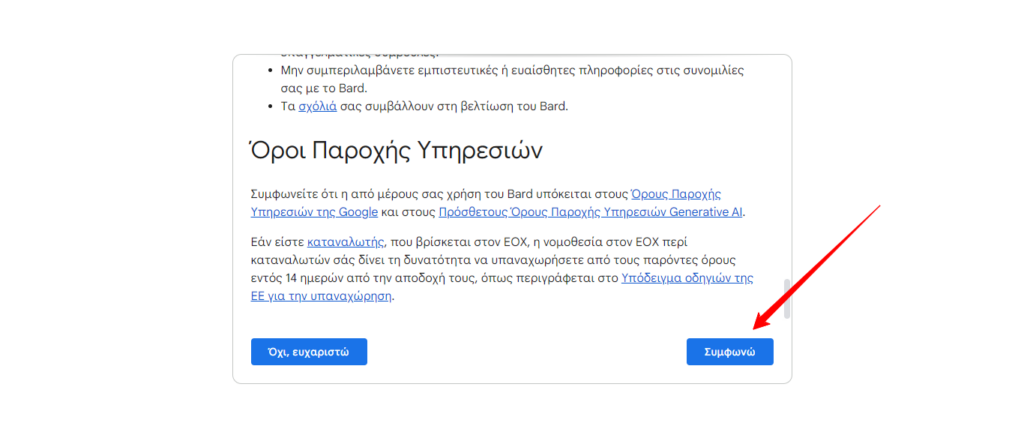The height and width of the screenshot is (426, 1024).
Task: Click the Όροι Παροχής Υπηρεσιών heading
Action: 396,151
